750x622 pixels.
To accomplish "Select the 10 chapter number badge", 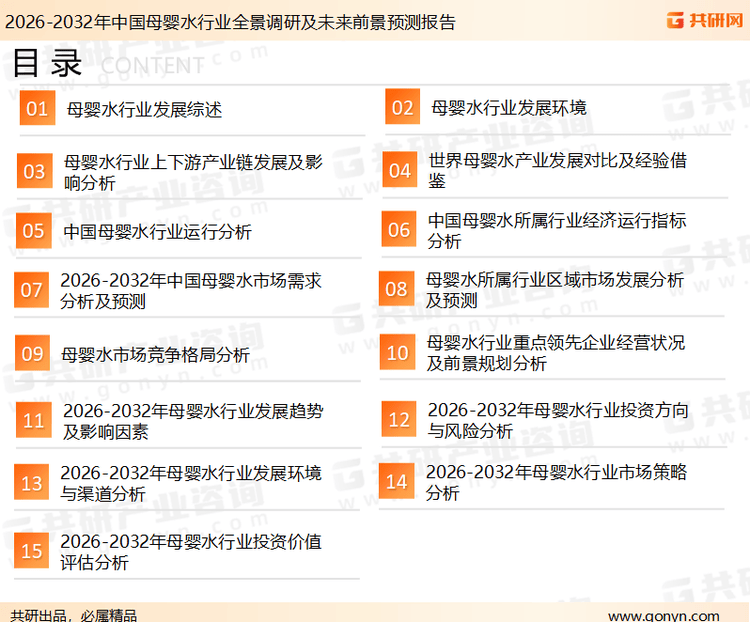I will [398, 352].
